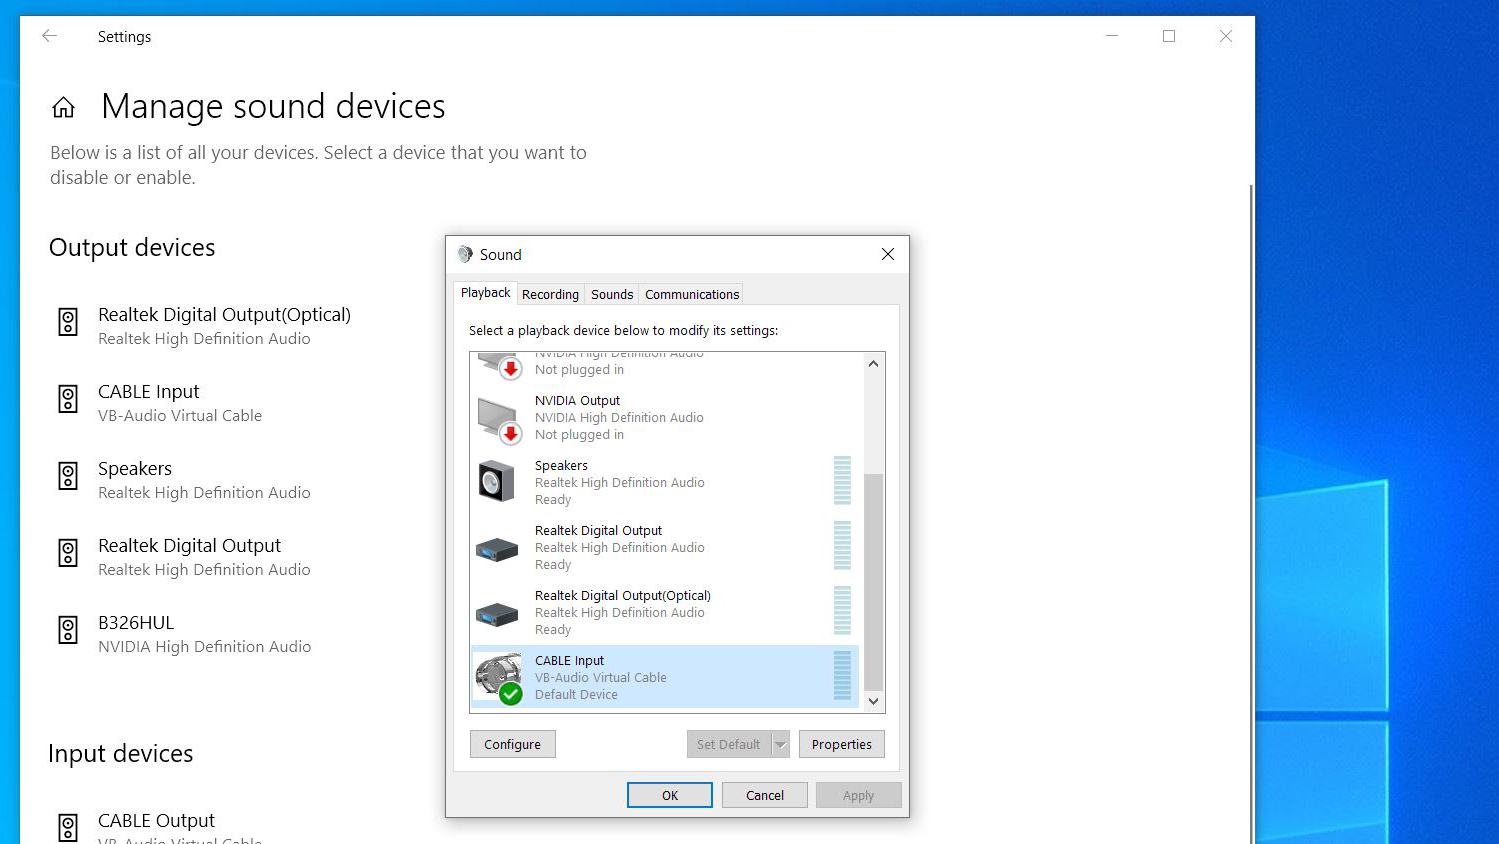Select 'Realtek Digital Output' text in Settings
The image size is (1499, 844).
[x=189, y=545]
